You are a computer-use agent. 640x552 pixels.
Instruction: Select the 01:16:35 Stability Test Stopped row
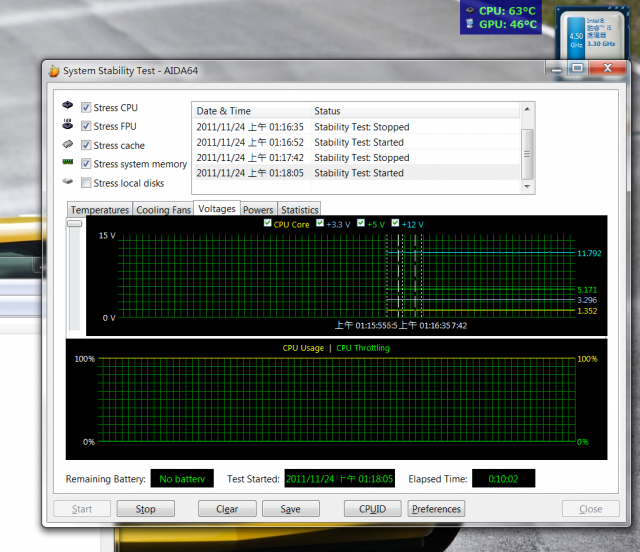coord(356,127)
